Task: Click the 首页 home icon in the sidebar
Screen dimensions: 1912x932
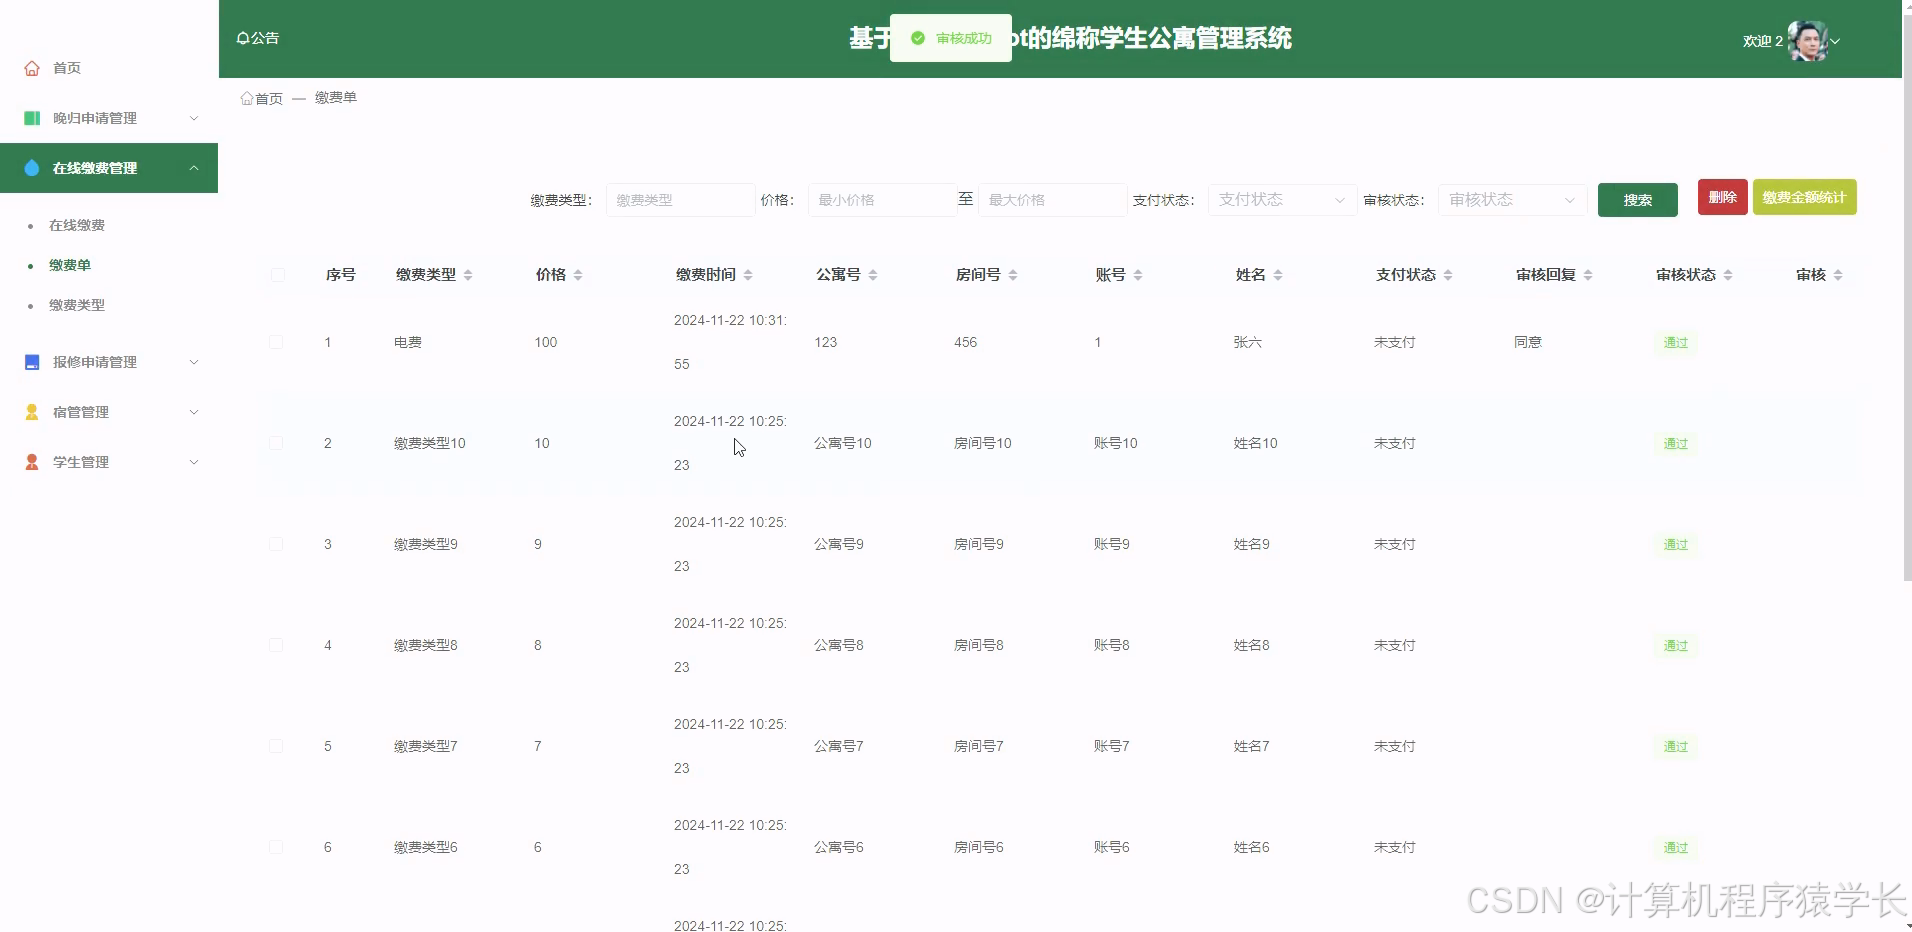Action: pos(30,68)
